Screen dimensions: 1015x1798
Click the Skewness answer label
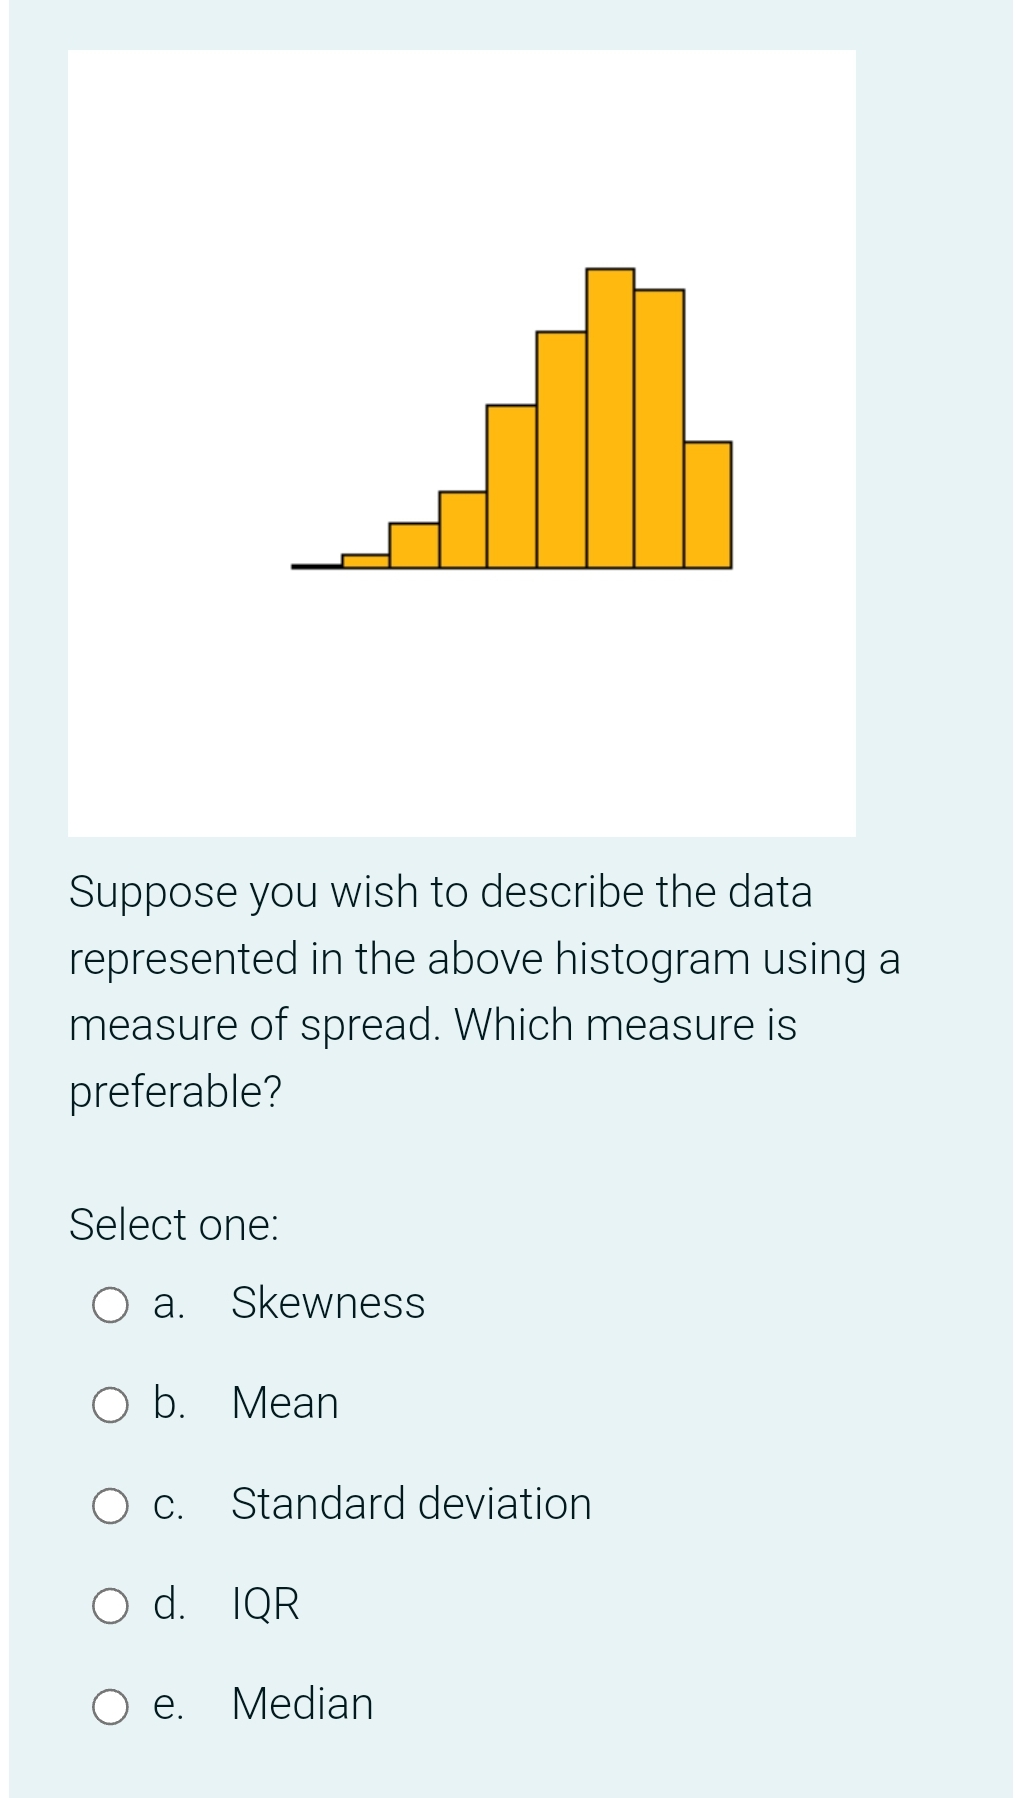point(328,1303)
